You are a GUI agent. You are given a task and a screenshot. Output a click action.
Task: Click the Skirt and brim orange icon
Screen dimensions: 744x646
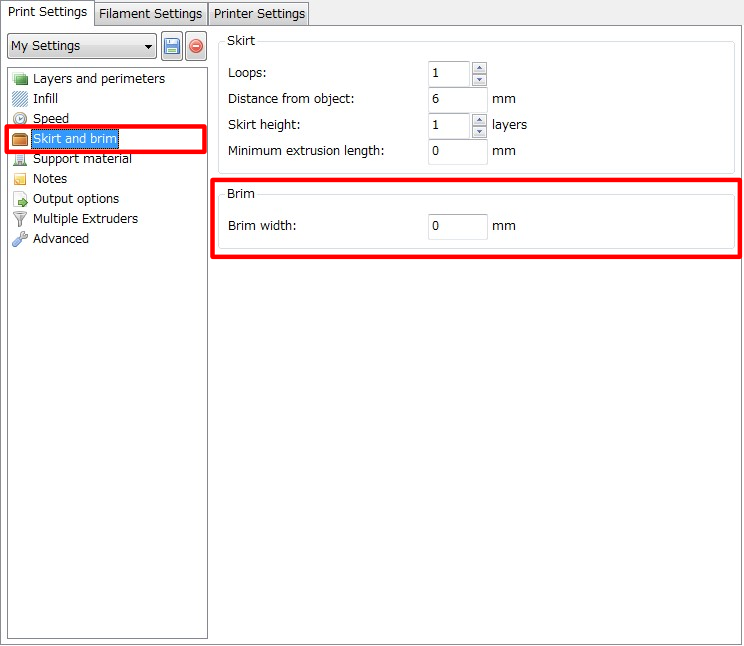pyautogui.click(x=20, y=139)
